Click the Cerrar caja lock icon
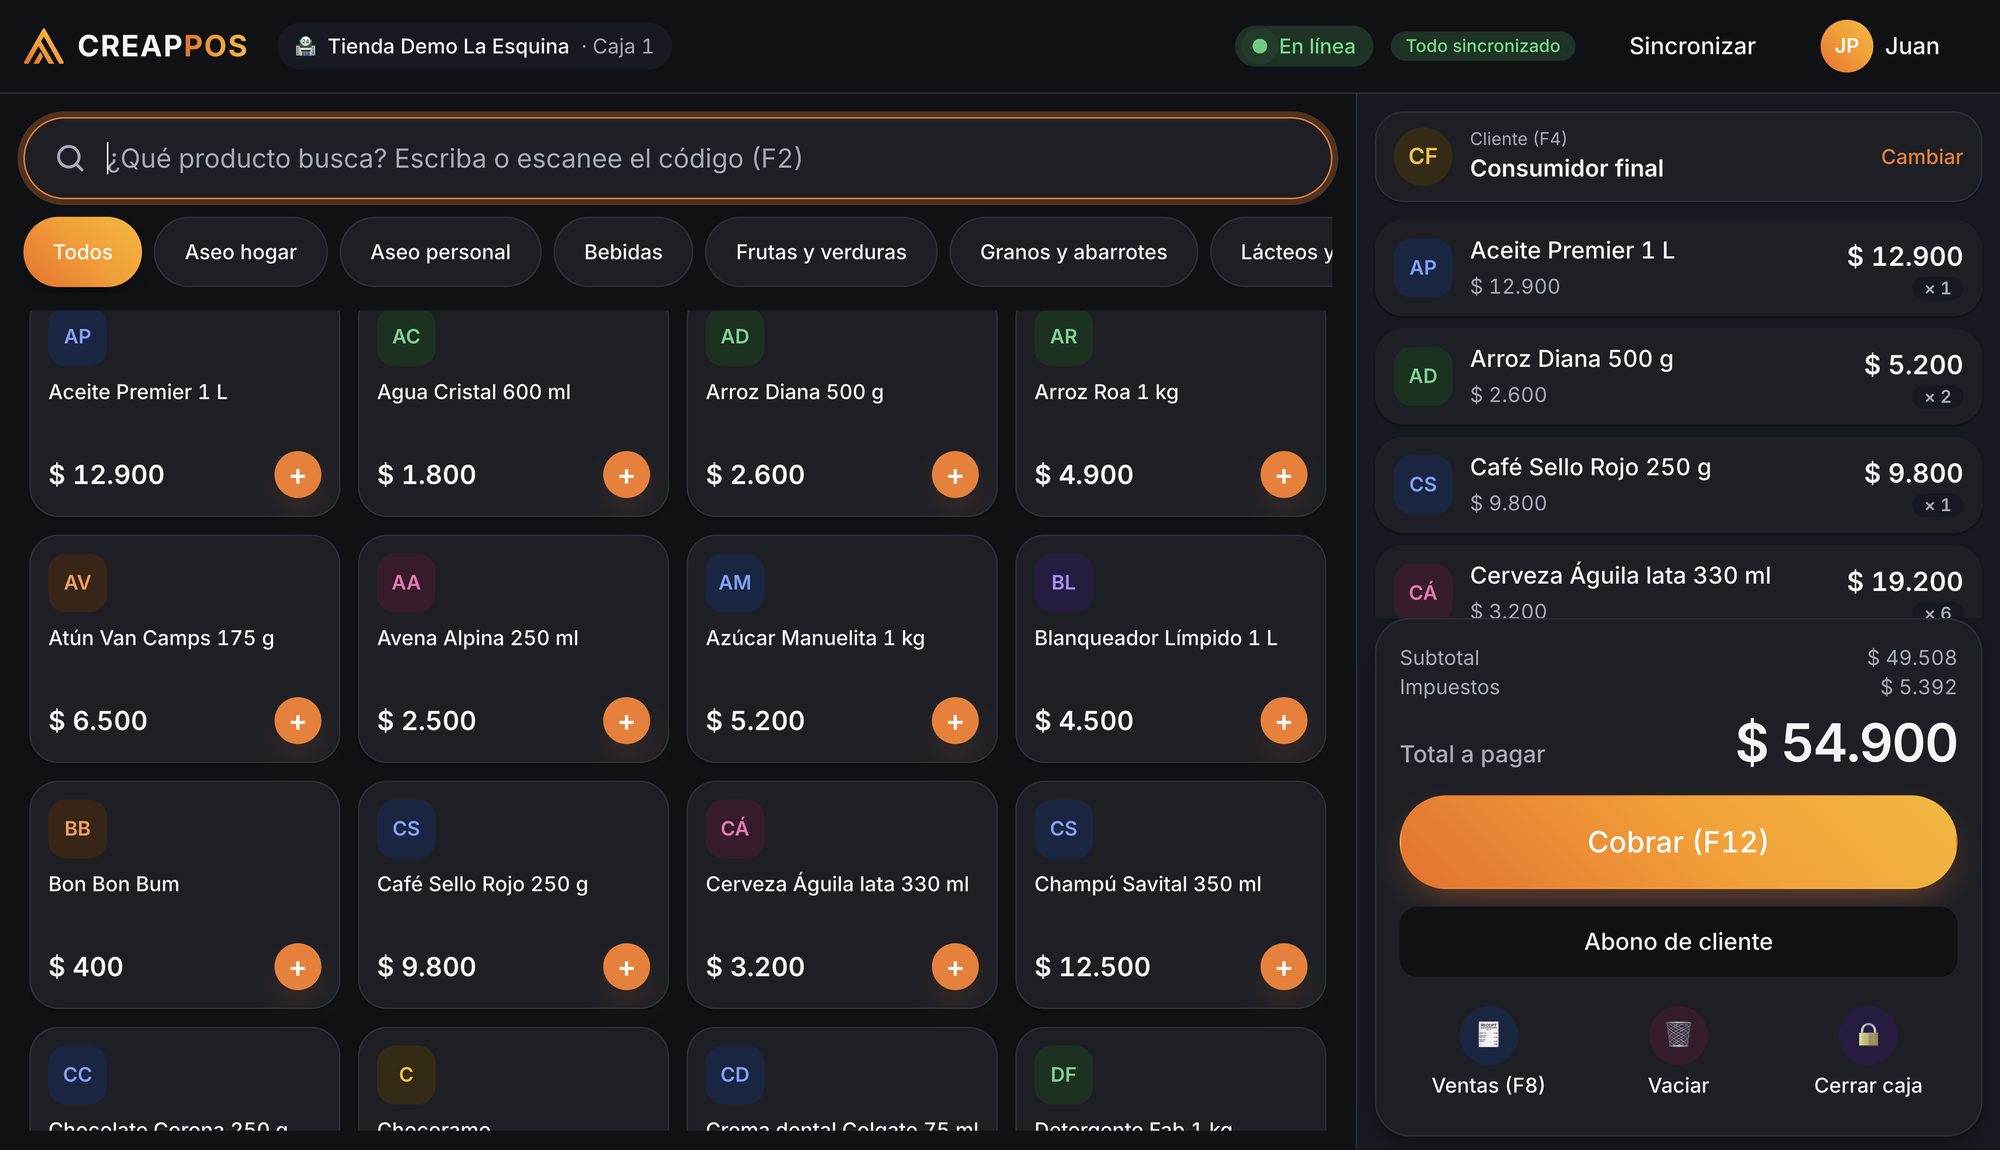This screenshot has height=1150, width=2000. coord(1868,1035)
